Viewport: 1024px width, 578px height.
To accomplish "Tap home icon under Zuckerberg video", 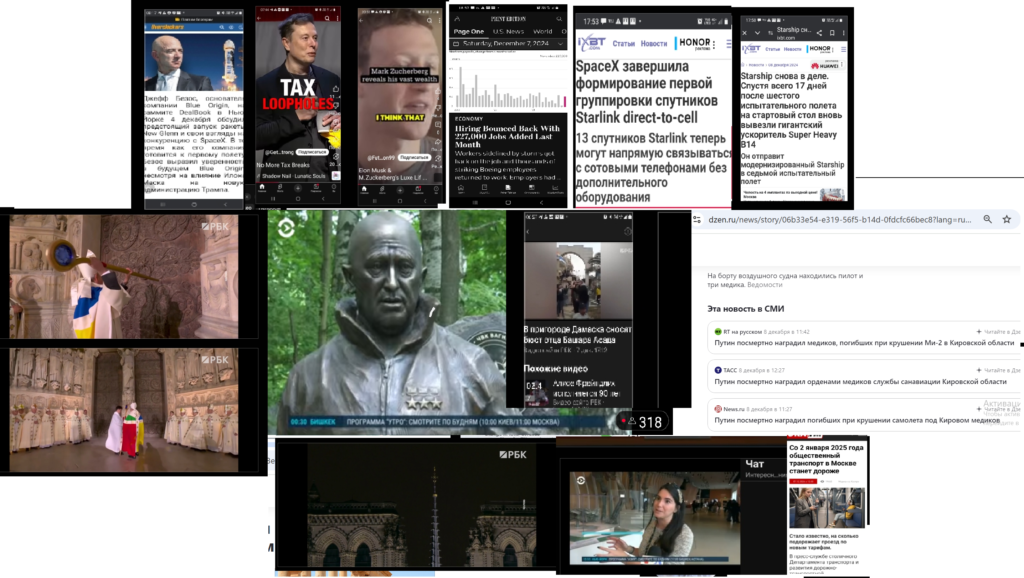I will tap(364, 190).
